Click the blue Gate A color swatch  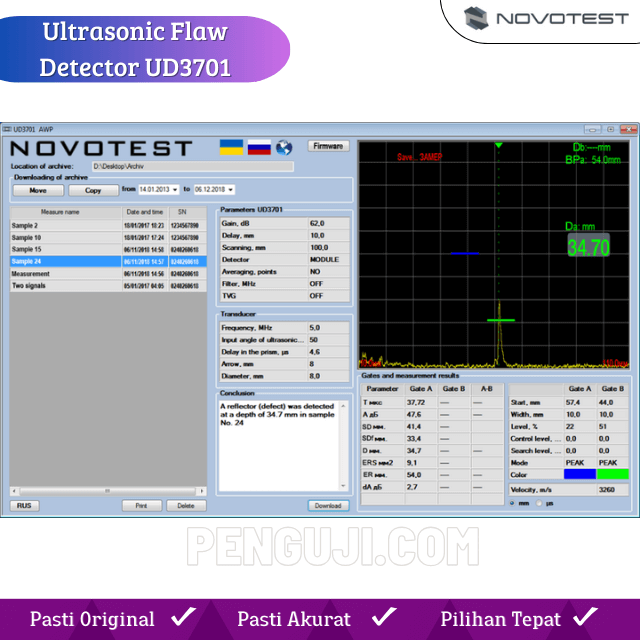tap(579, 475)
